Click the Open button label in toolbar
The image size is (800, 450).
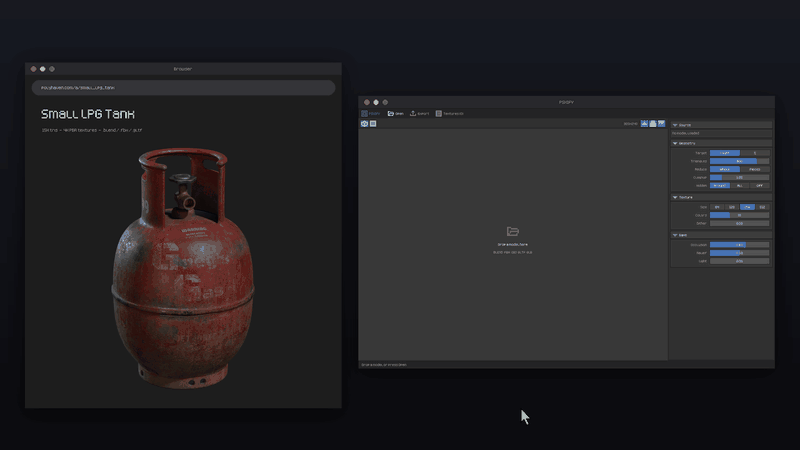pyautogui.click(x=399, y=114)
